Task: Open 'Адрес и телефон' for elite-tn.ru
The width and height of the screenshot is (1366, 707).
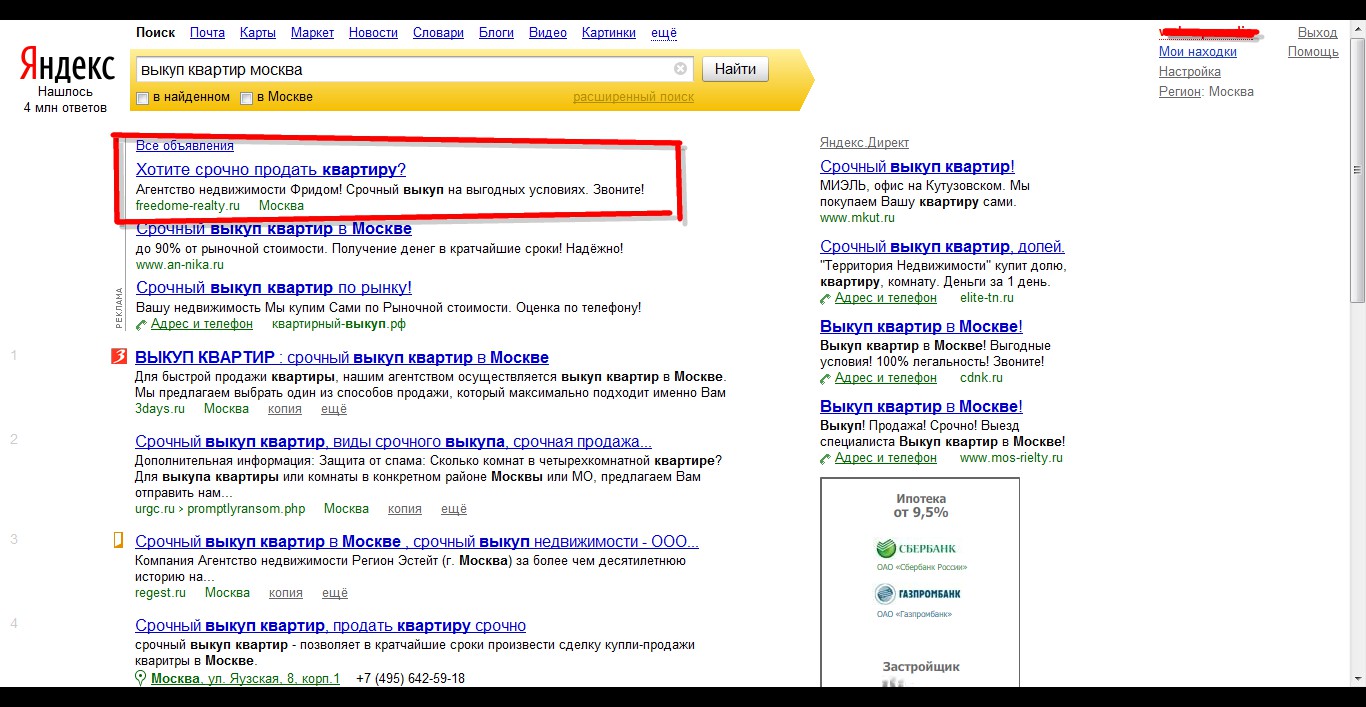Action: pyautogui.click(x=886, y=298)
